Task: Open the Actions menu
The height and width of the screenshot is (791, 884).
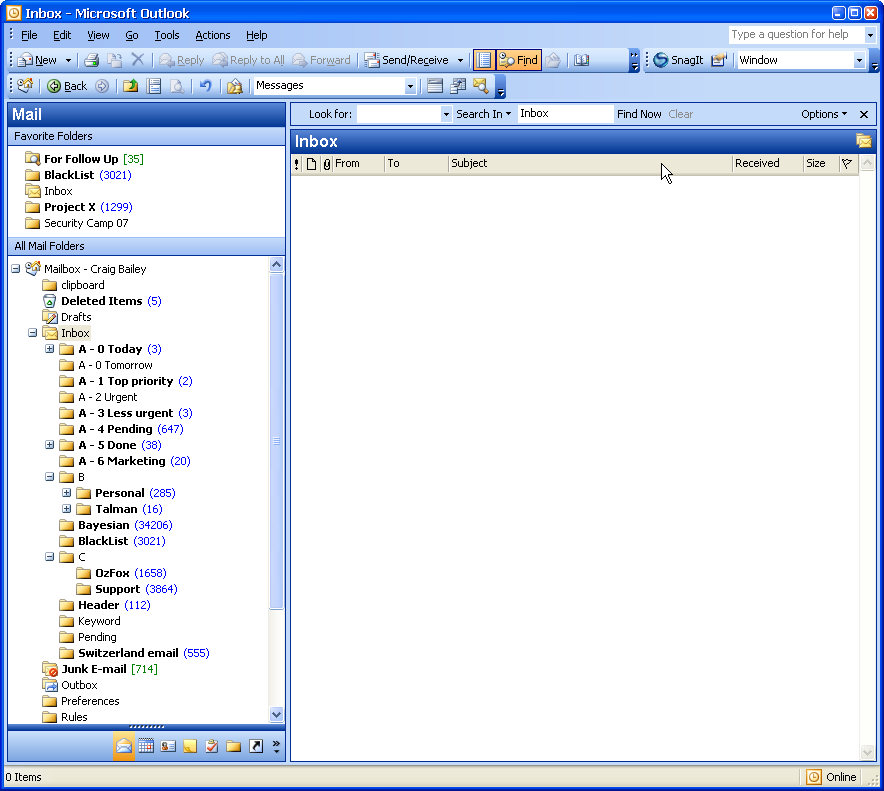Action: 212,35
